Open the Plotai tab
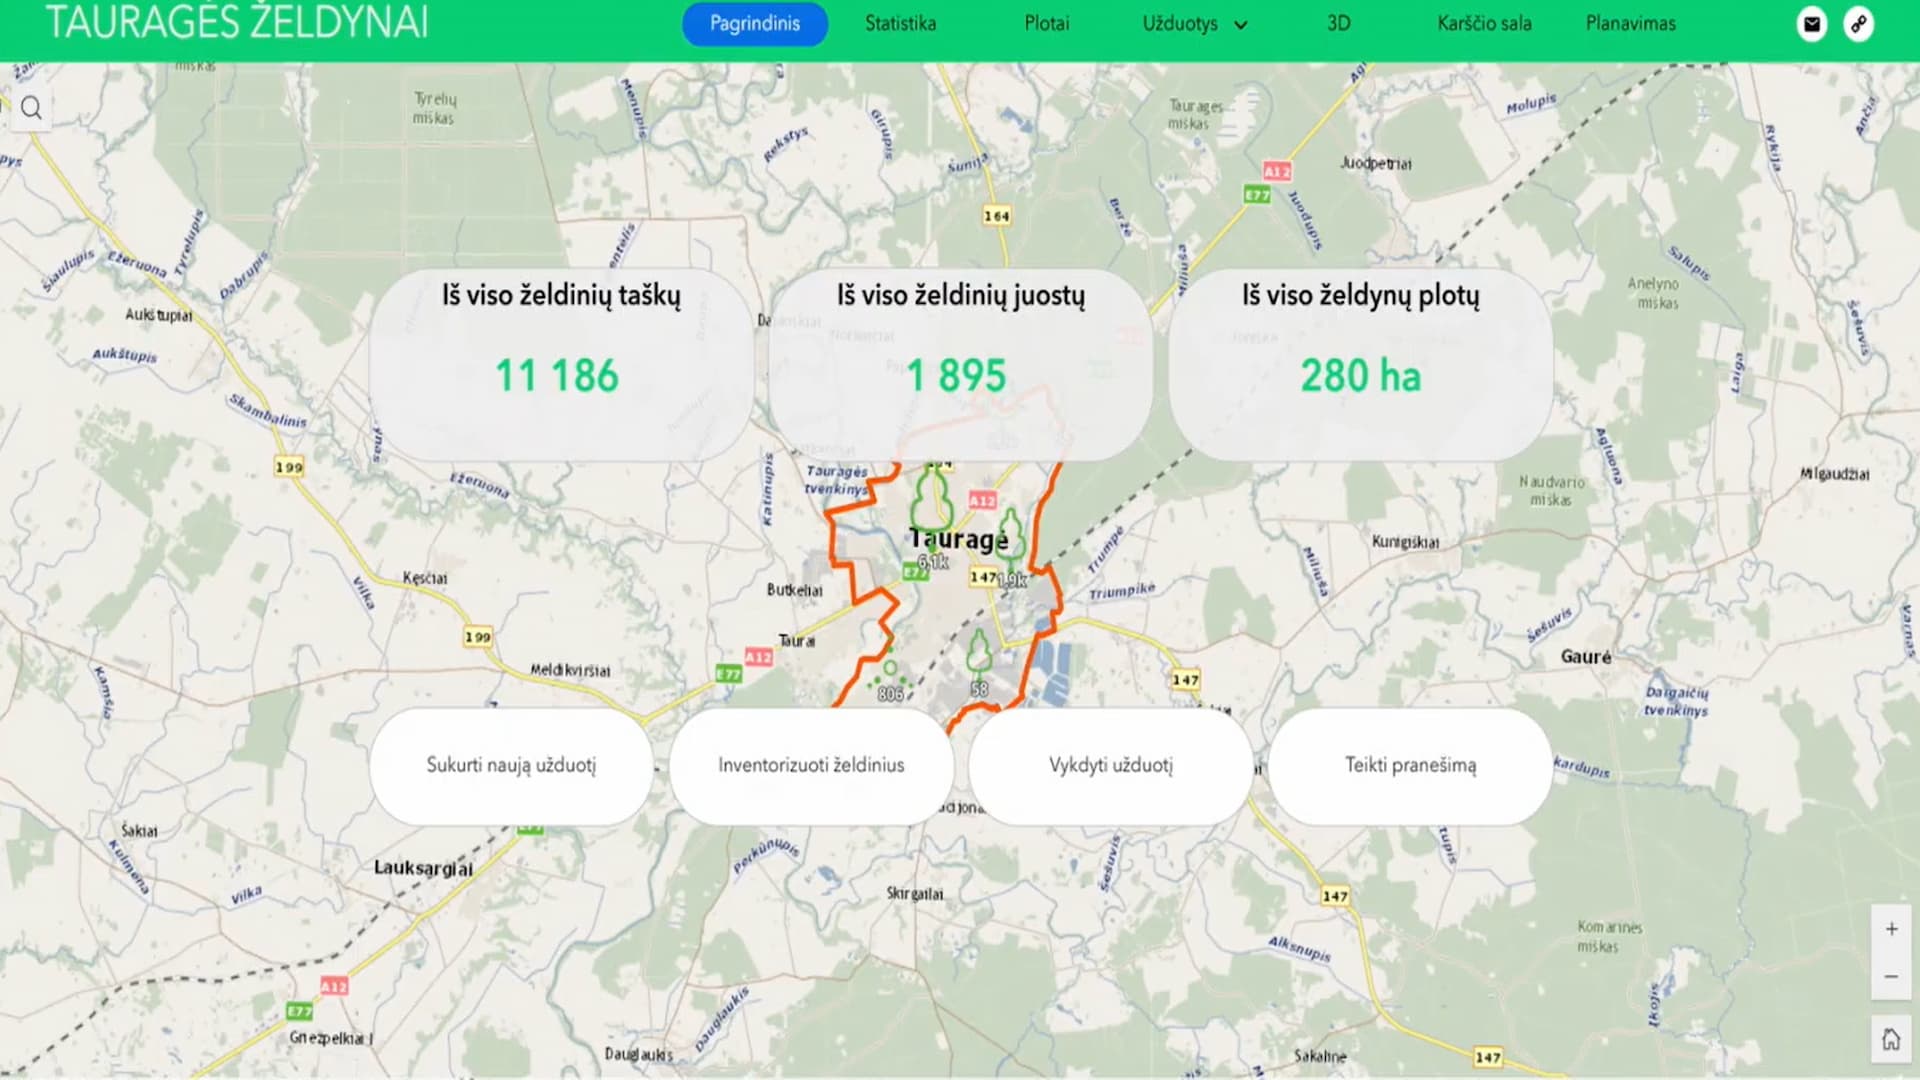1920x1080 pixels. point(1046,24)
